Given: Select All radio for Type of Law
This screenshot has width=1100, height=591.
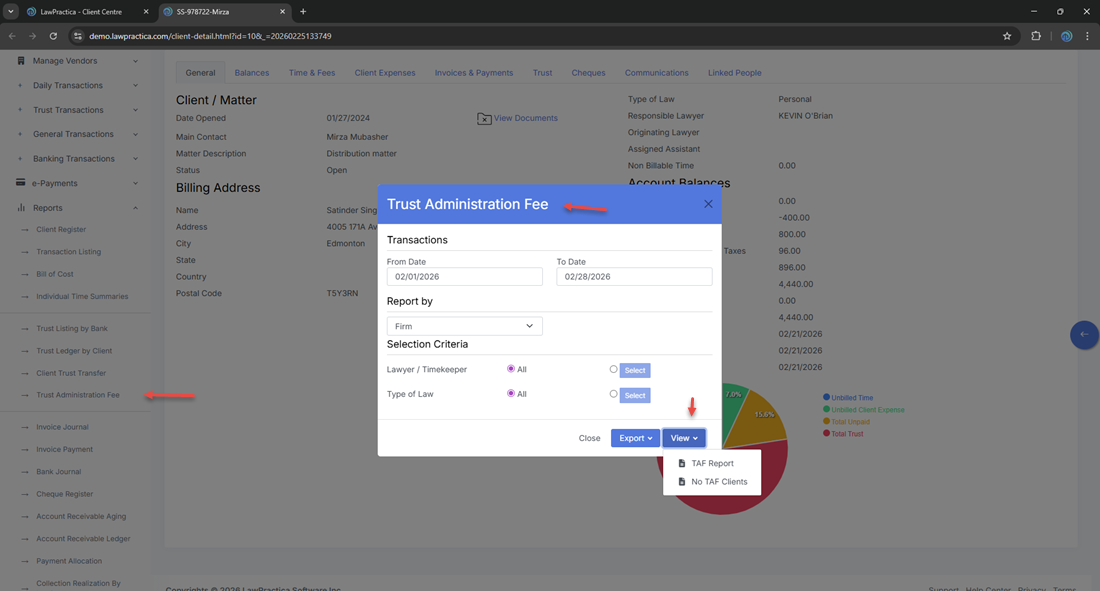Looking at the screenshot, I should tap(511, 394).
